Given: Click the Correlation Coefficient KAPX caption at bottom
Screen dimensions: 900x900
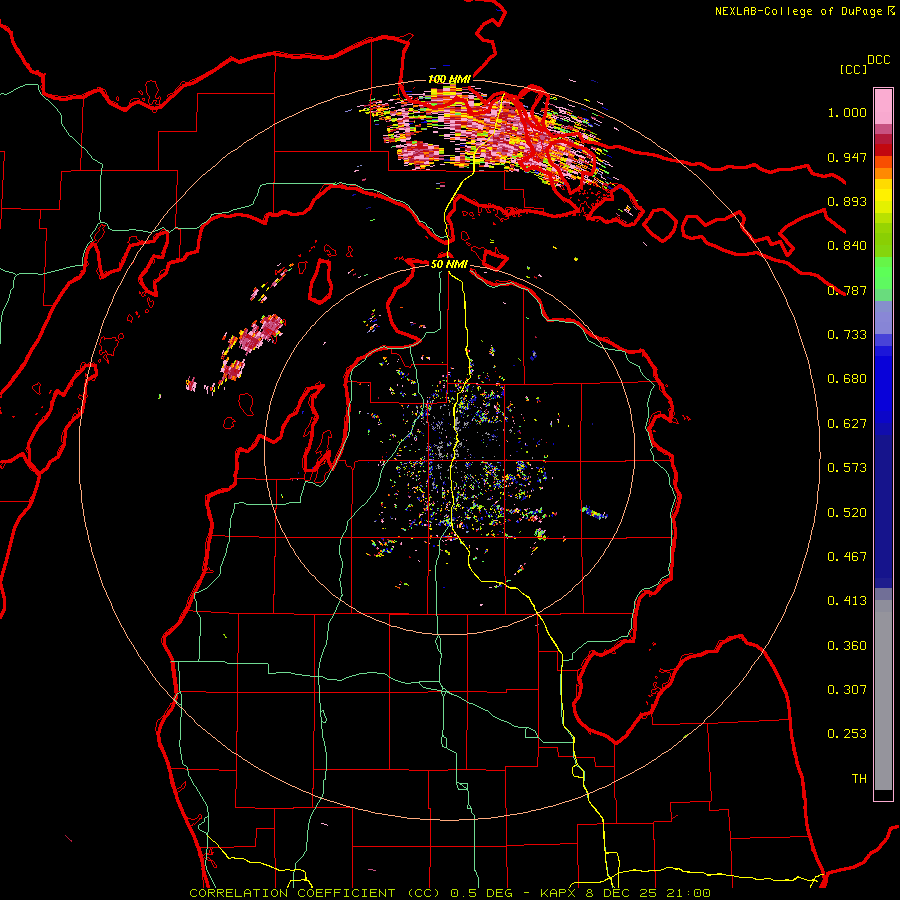Looking at the screenshot, I should (450, 893).
